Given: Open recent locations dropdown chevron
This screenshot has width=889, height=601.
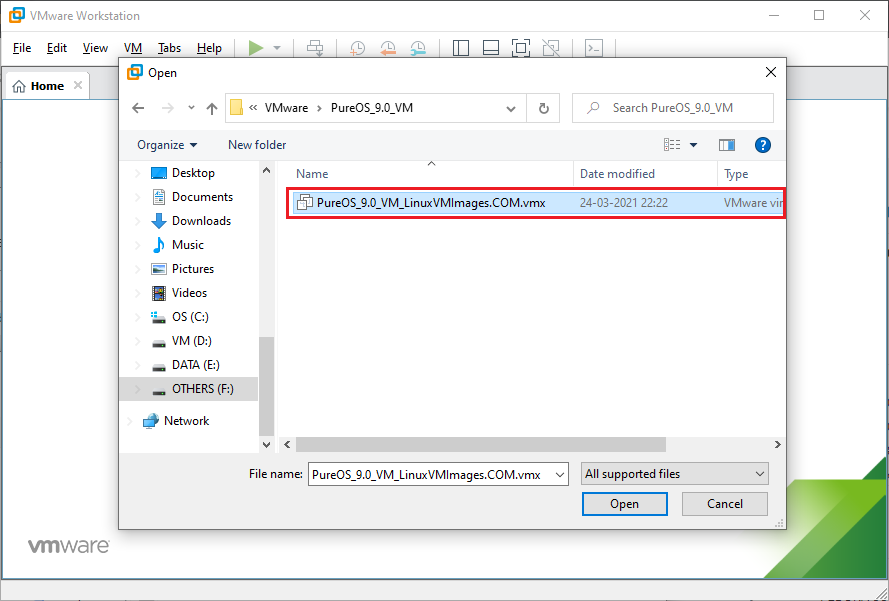Looking at the screenshot, I should pyautogui.click(x=192, y=108).
